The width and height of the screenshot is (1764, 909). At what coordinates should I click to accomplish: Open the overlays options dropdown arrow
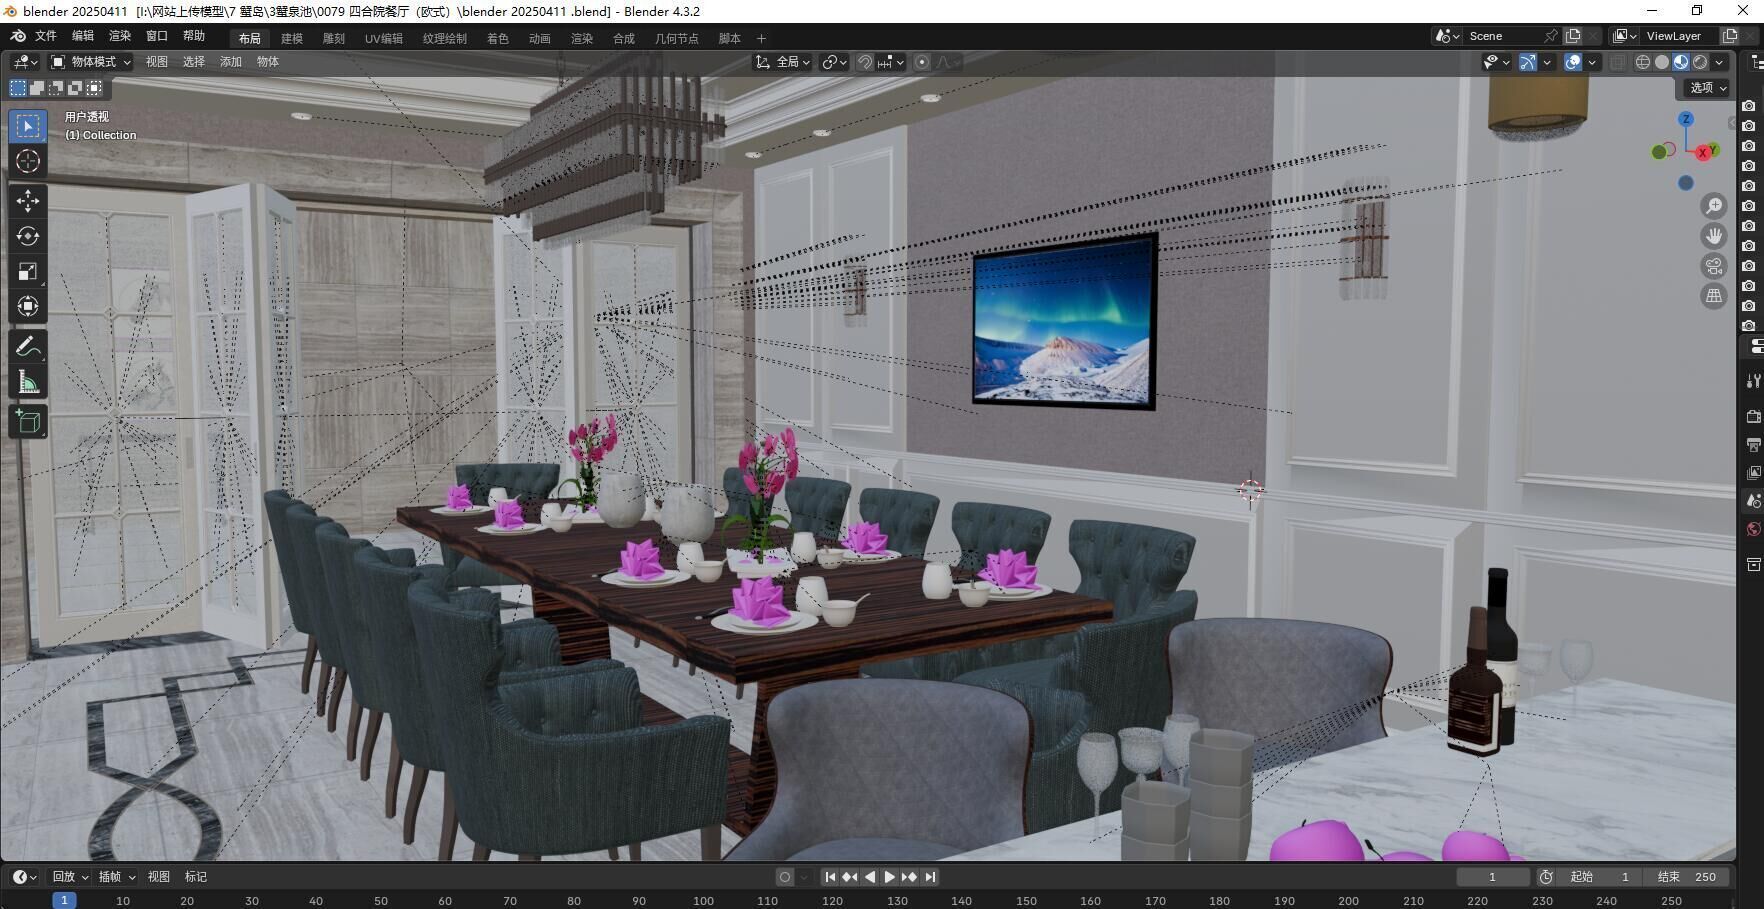(x=1592, y=62)
